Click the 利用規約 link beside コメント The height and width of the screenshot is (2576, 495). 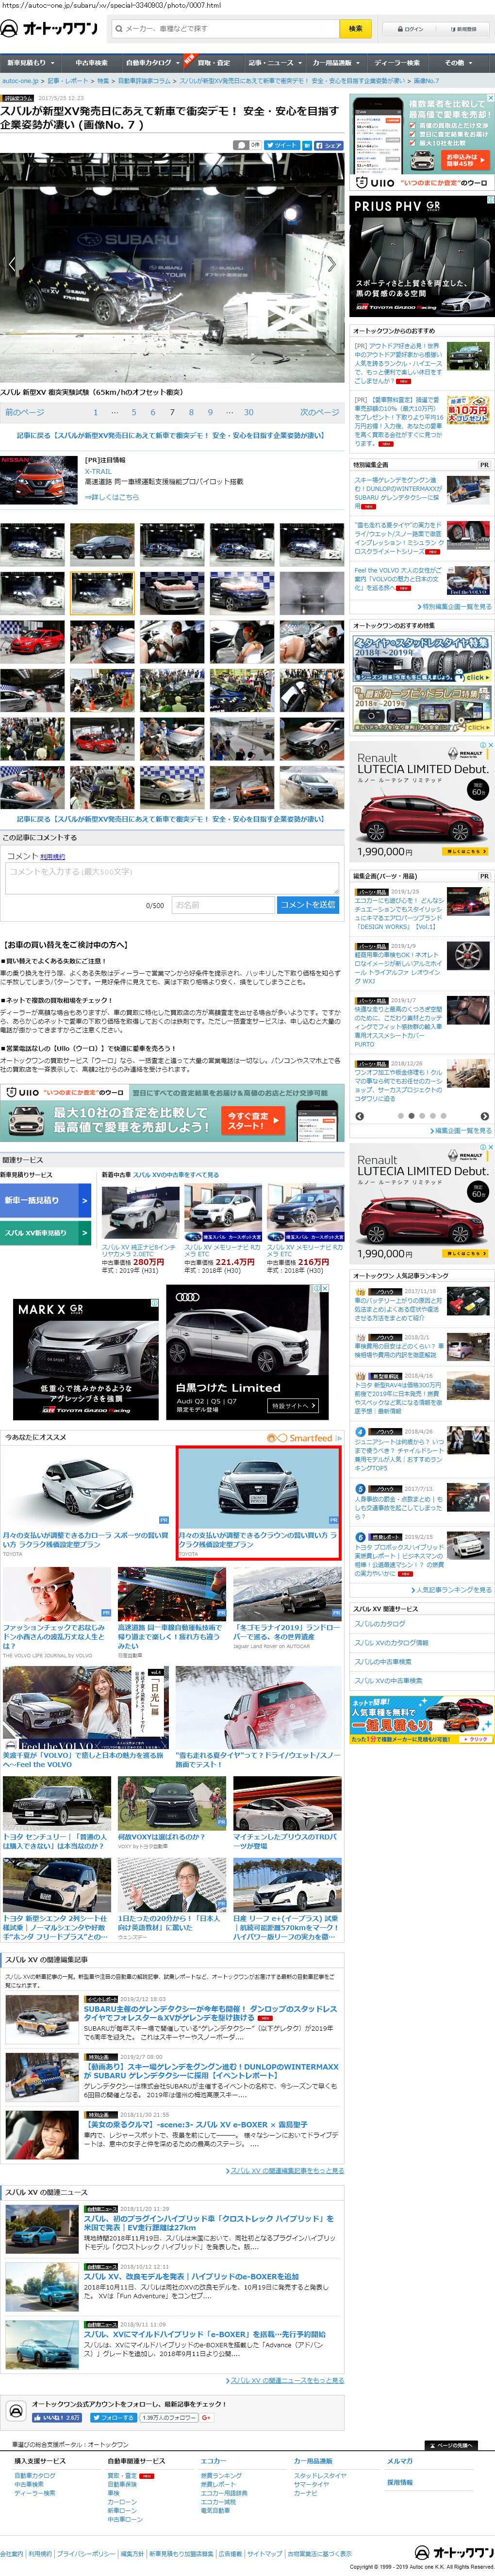[52, 857]
